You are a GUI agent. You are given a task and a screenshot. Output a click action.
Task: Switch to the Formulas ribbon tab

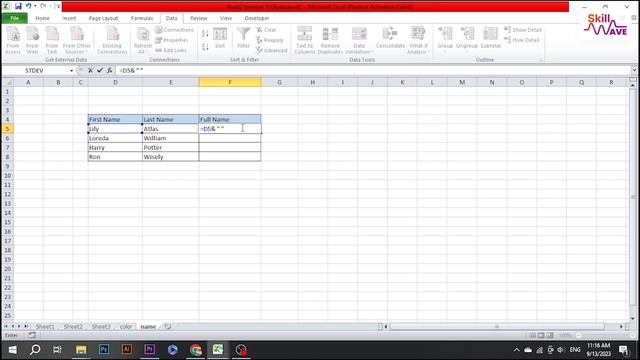(x=142, y=18)
